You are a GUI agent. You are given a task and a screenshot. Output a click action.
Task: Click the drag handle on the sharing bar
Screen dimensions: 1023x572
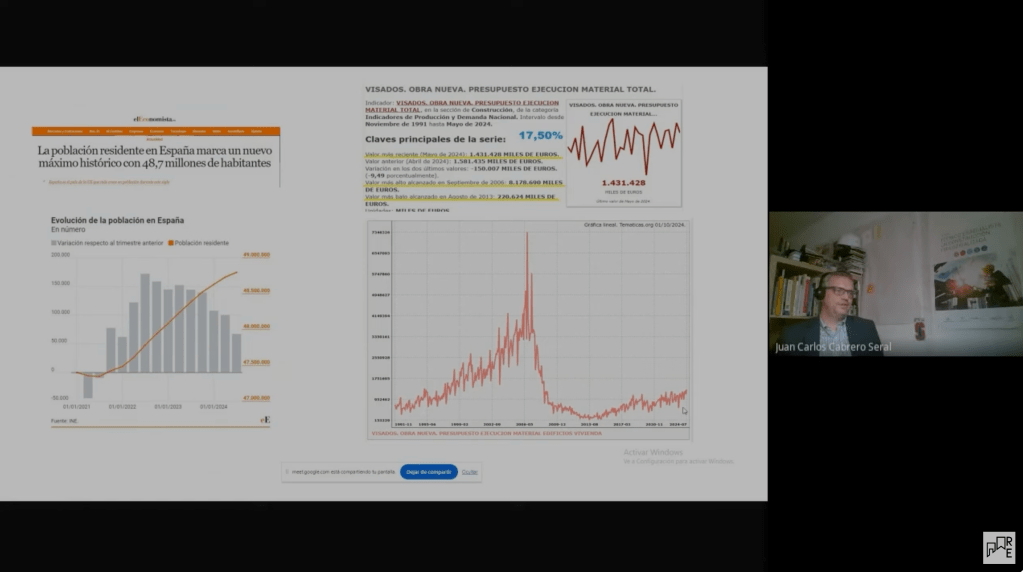click(288, 471)
